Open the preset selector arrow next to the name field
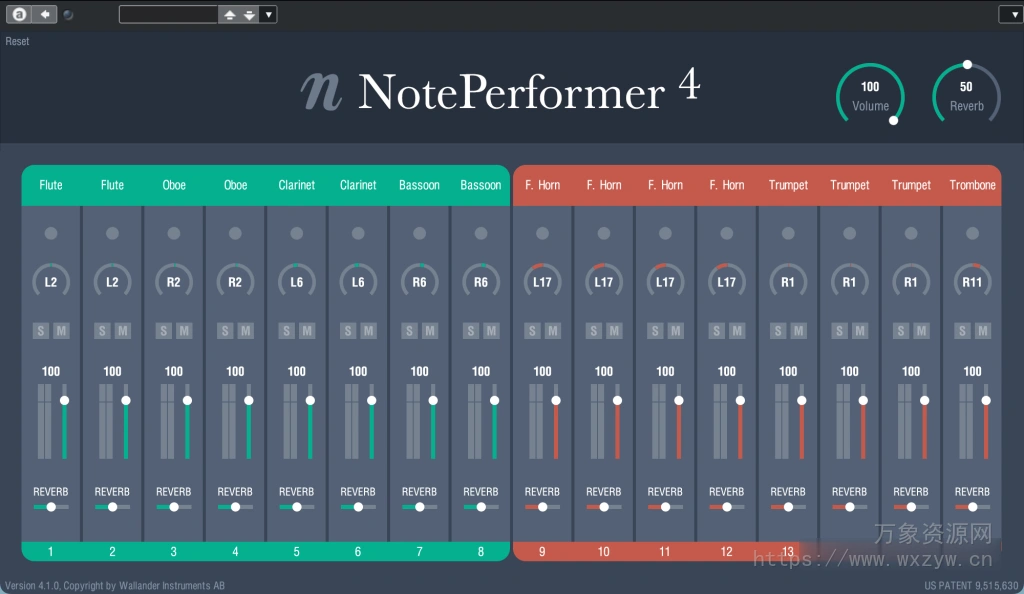 268,13
